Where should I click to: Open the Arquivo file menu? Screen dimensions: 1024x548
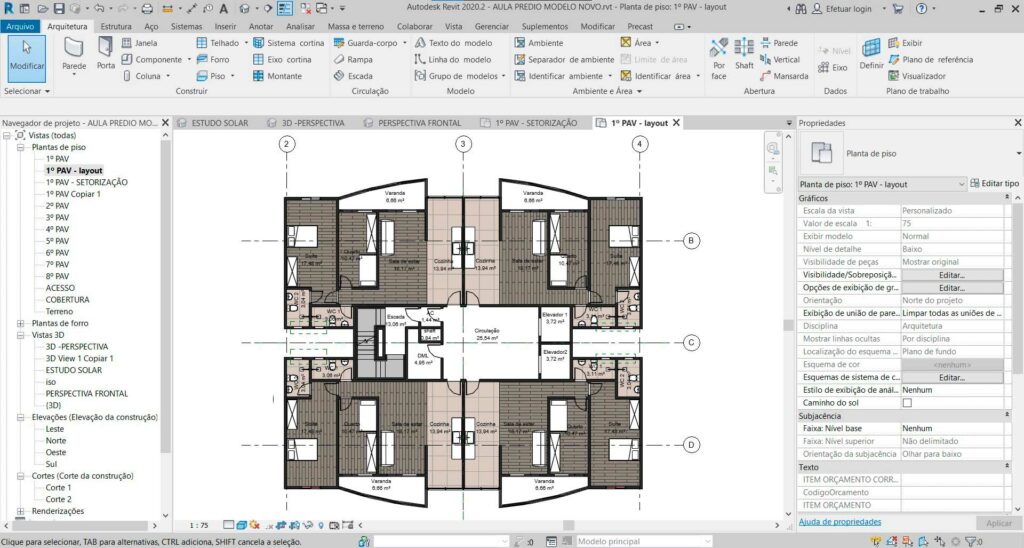(20, 27)
